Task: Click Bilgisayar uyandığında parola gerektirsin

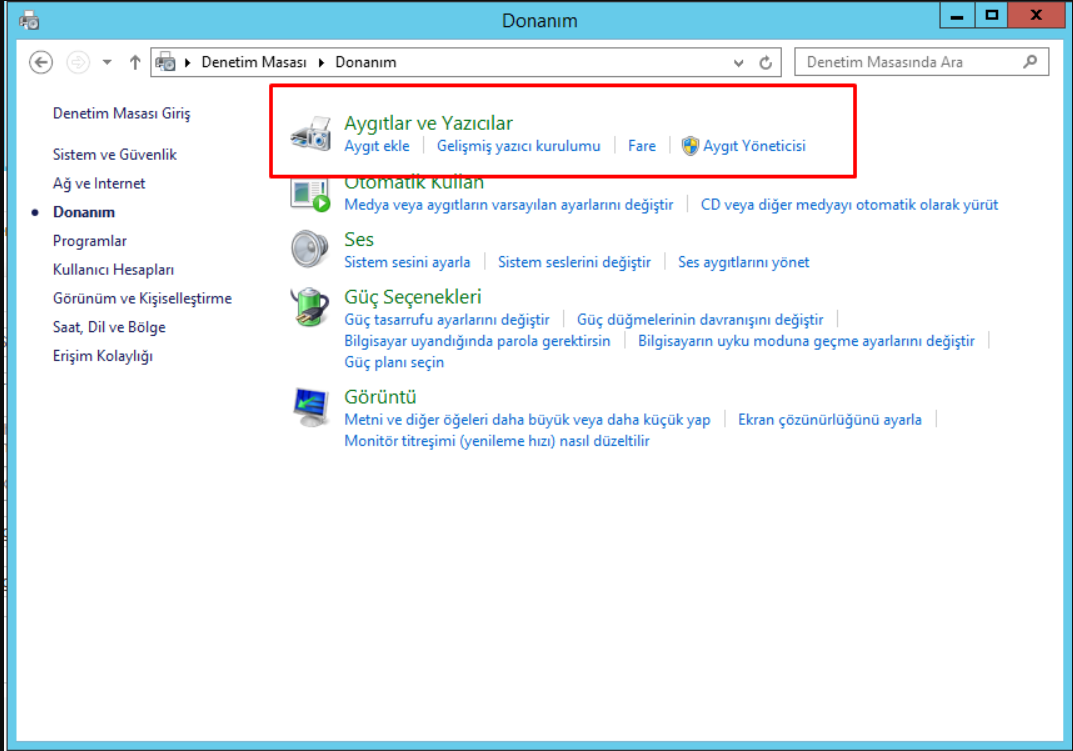Action: 477,341
